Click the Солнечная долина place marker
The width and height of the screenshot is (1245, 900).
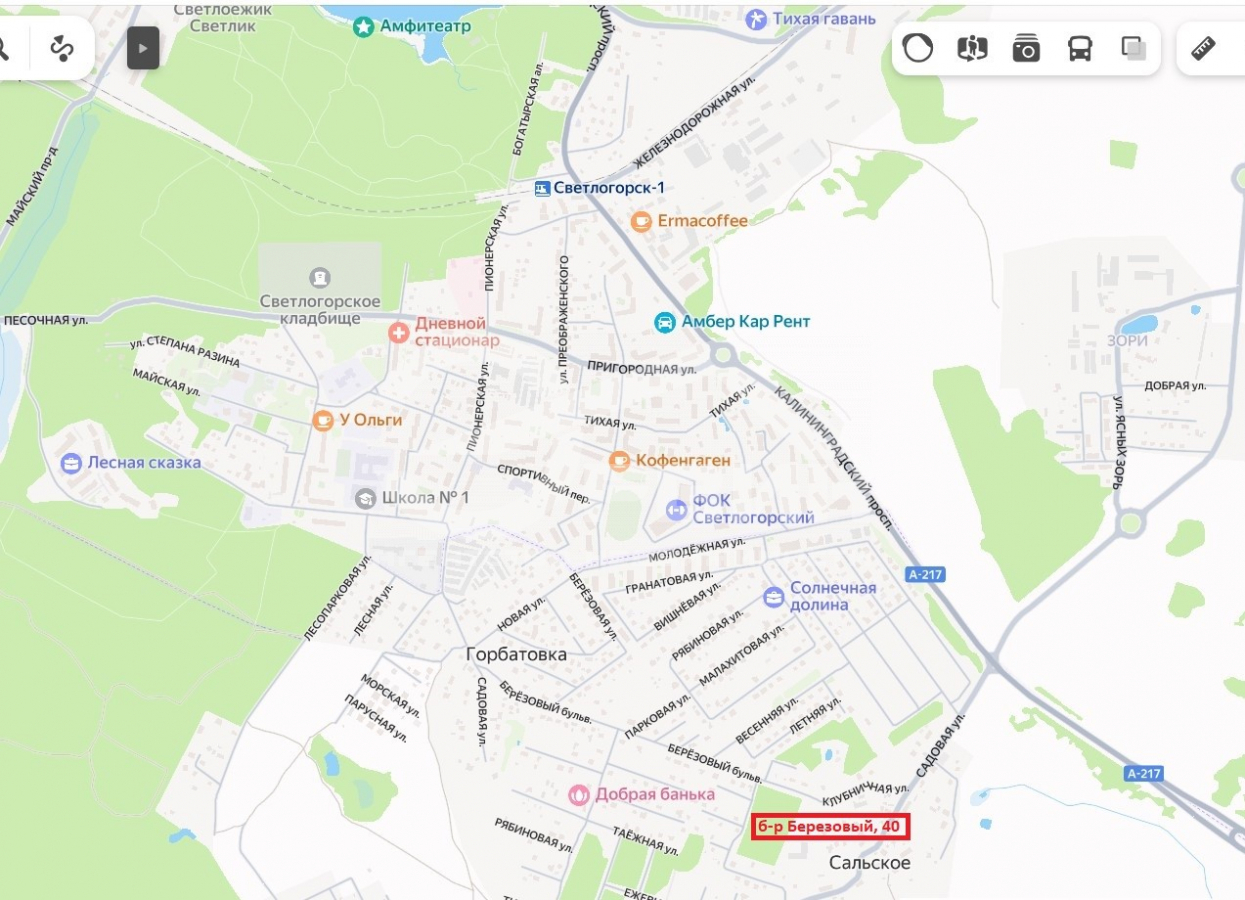tap(774, 597)
